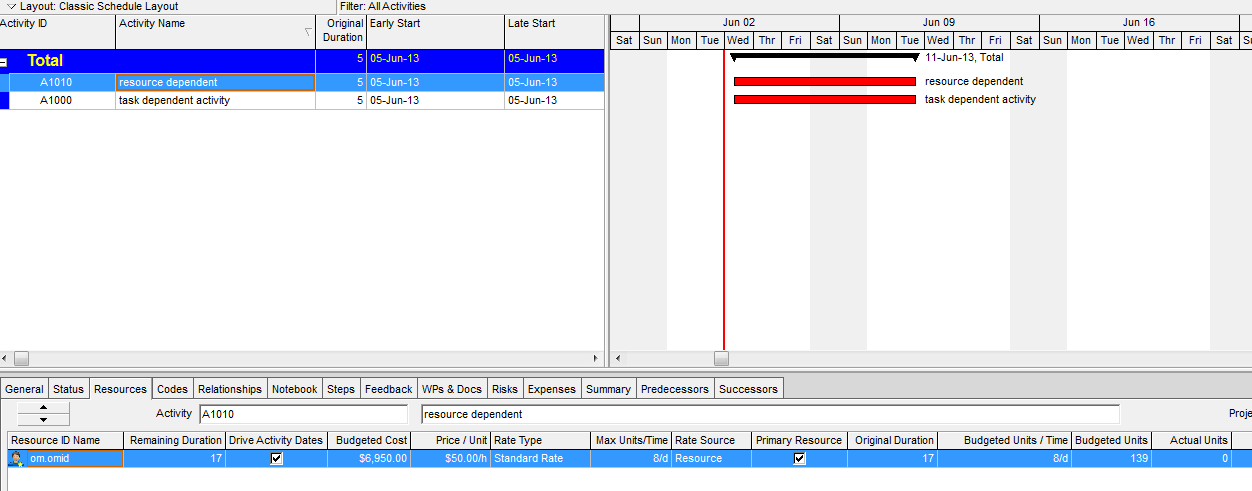Go to previous activity with up arrow
Image resolution: width=1252 pixels, height=491 pixels.
(x=44, y=408)
